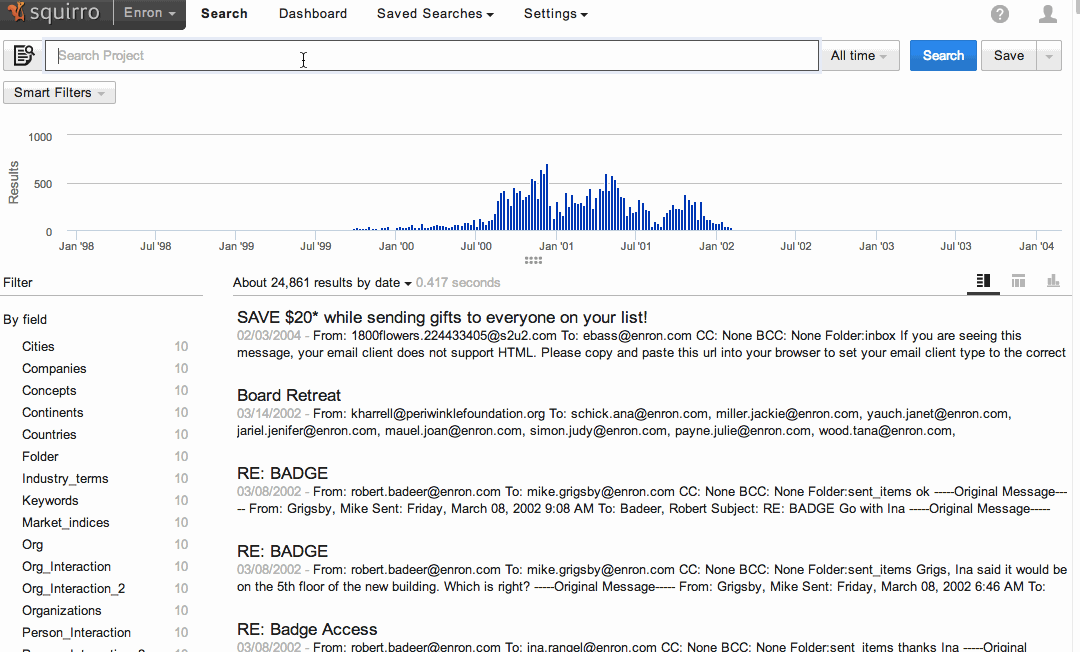The height and width of the screenshot is (652, 1080).
Task: Open the Save button dropdown arrow
Action: point(1049,56)
